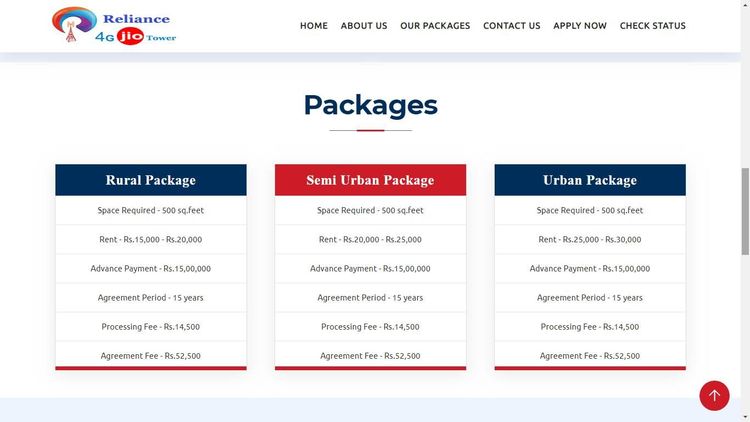Select the red Semi Urban Package header
750x422 pixels.
coord(370,180)
